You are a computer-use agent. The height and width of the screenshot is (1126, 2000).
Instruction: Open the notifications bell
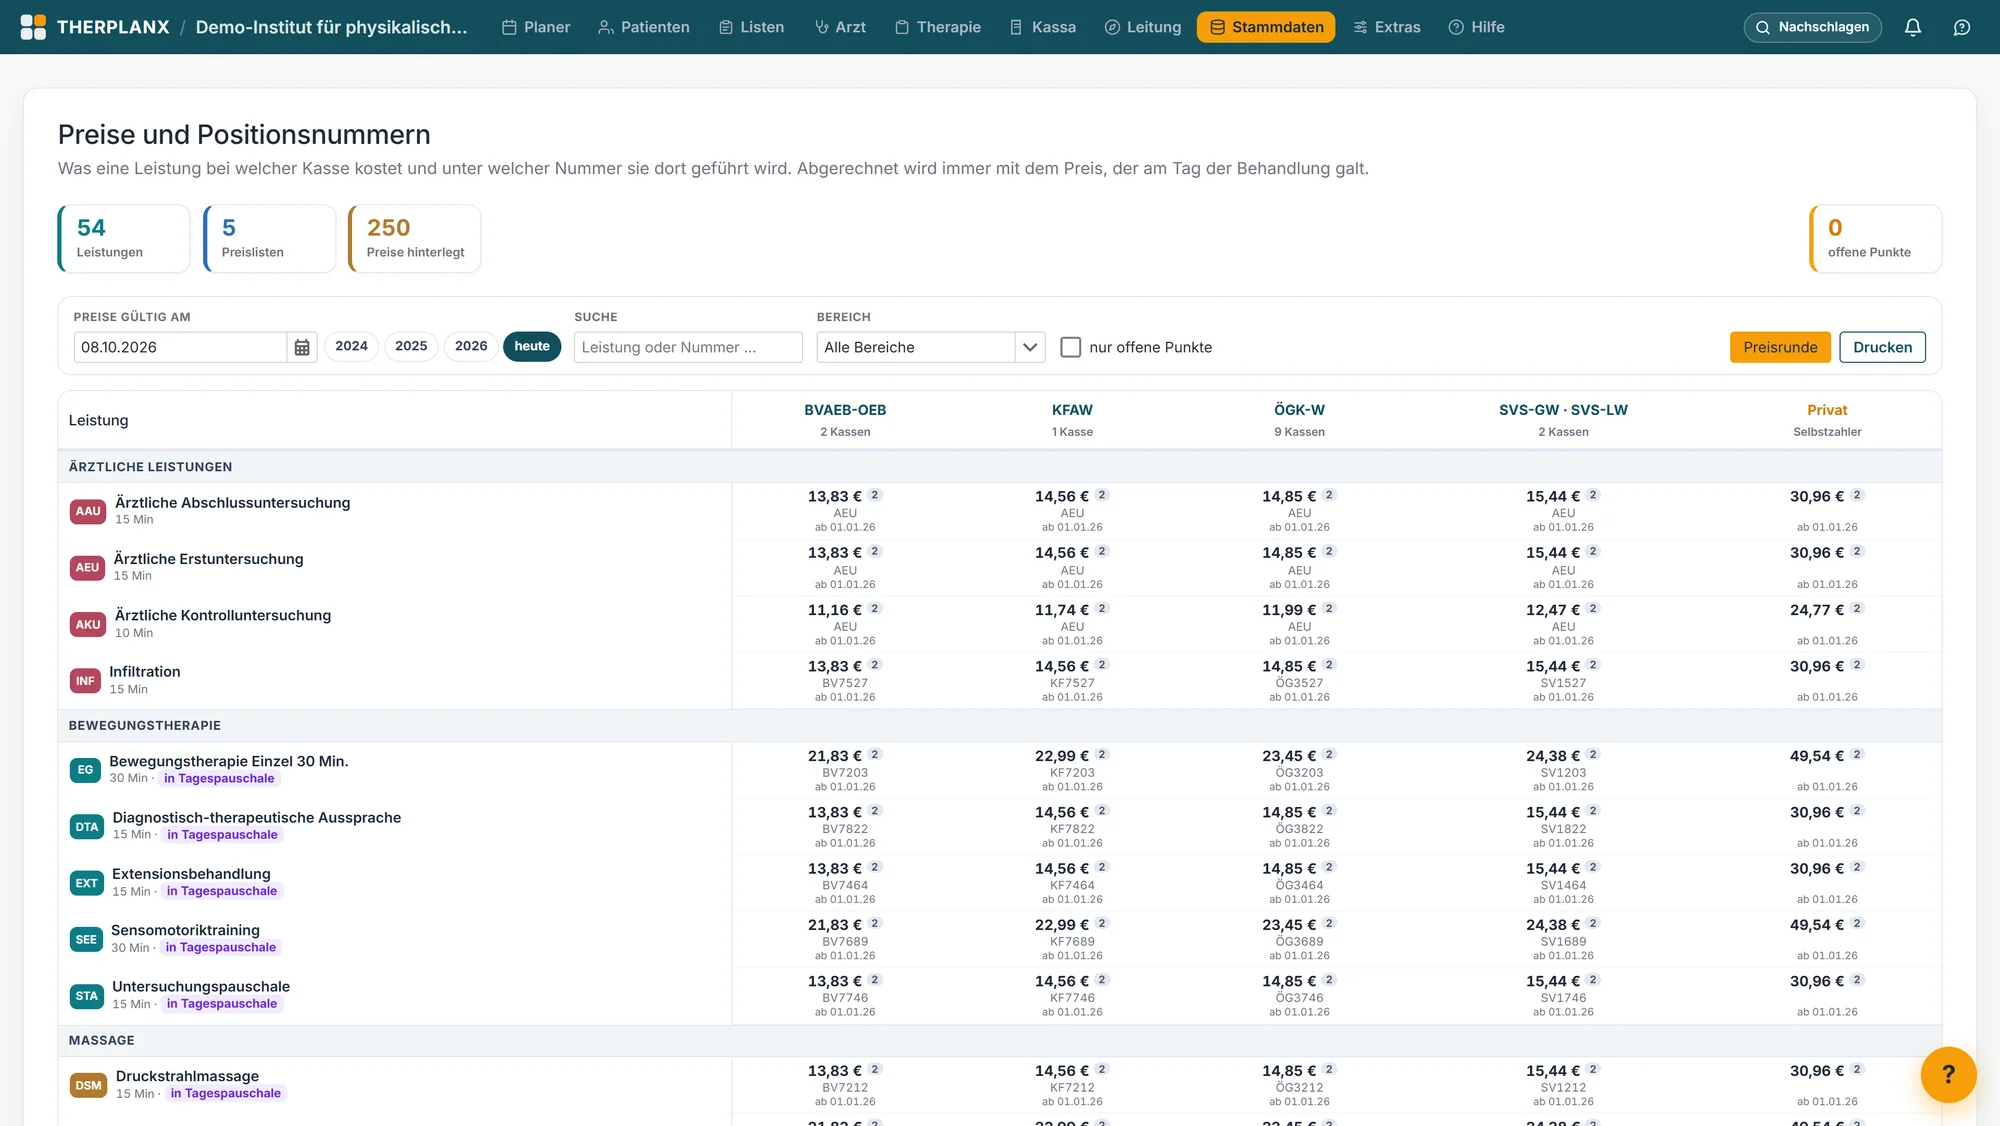coord(1912,27)
